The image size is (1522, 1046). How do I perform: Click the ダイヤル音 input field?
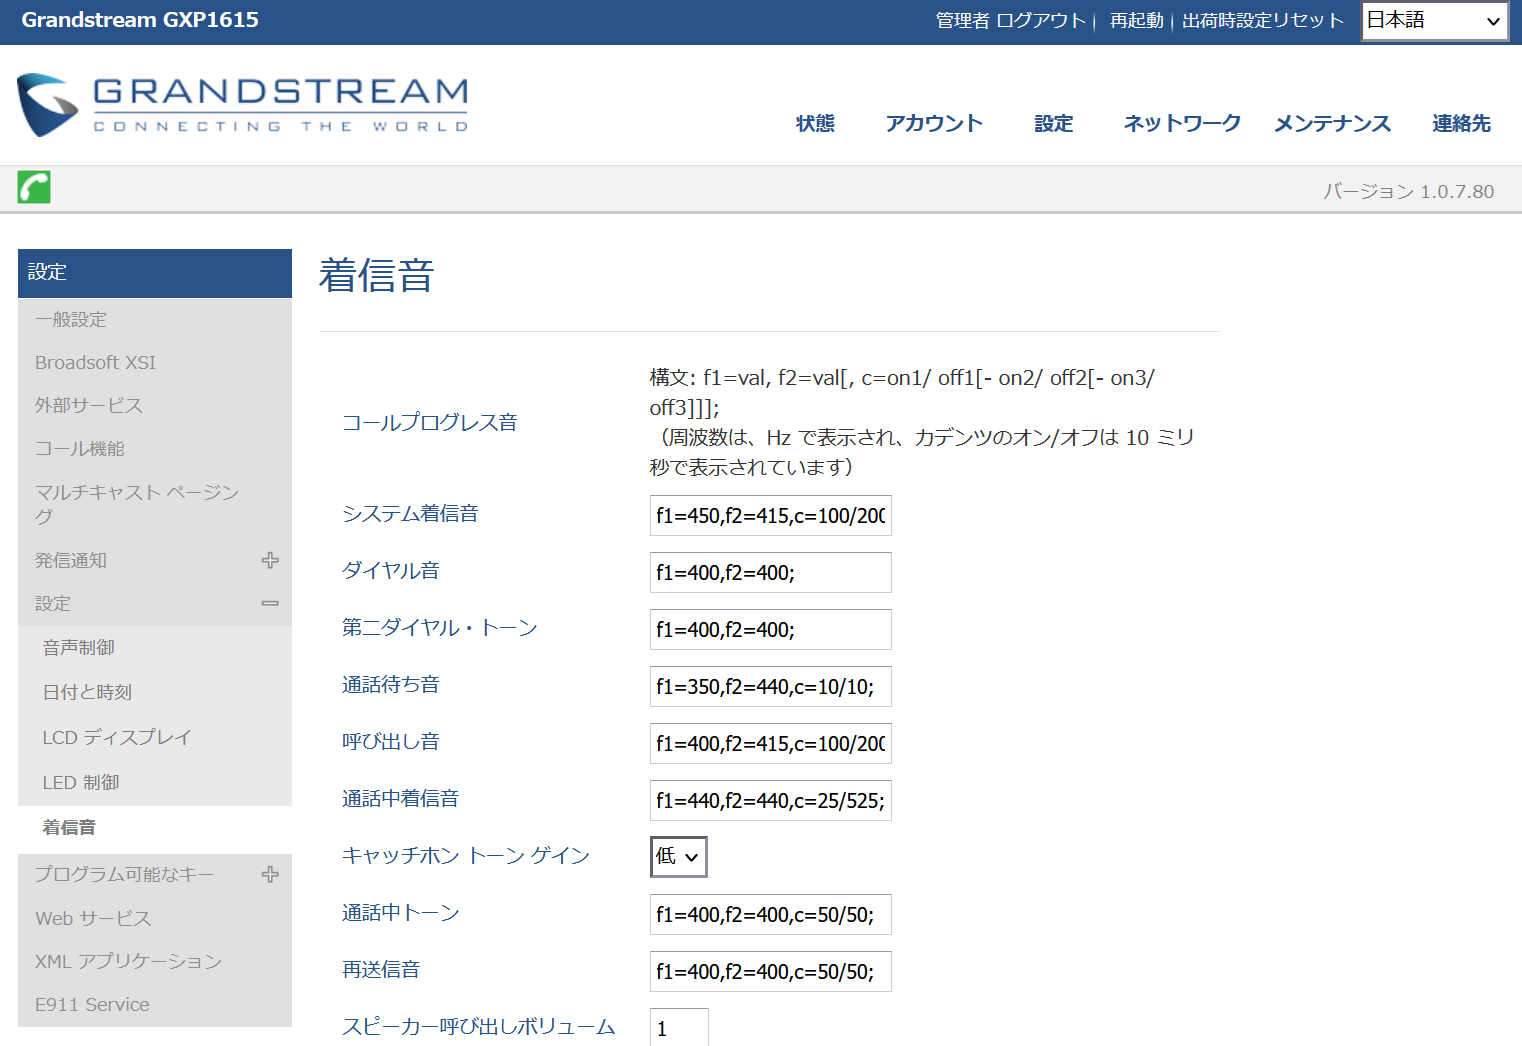tap(770, 573)
